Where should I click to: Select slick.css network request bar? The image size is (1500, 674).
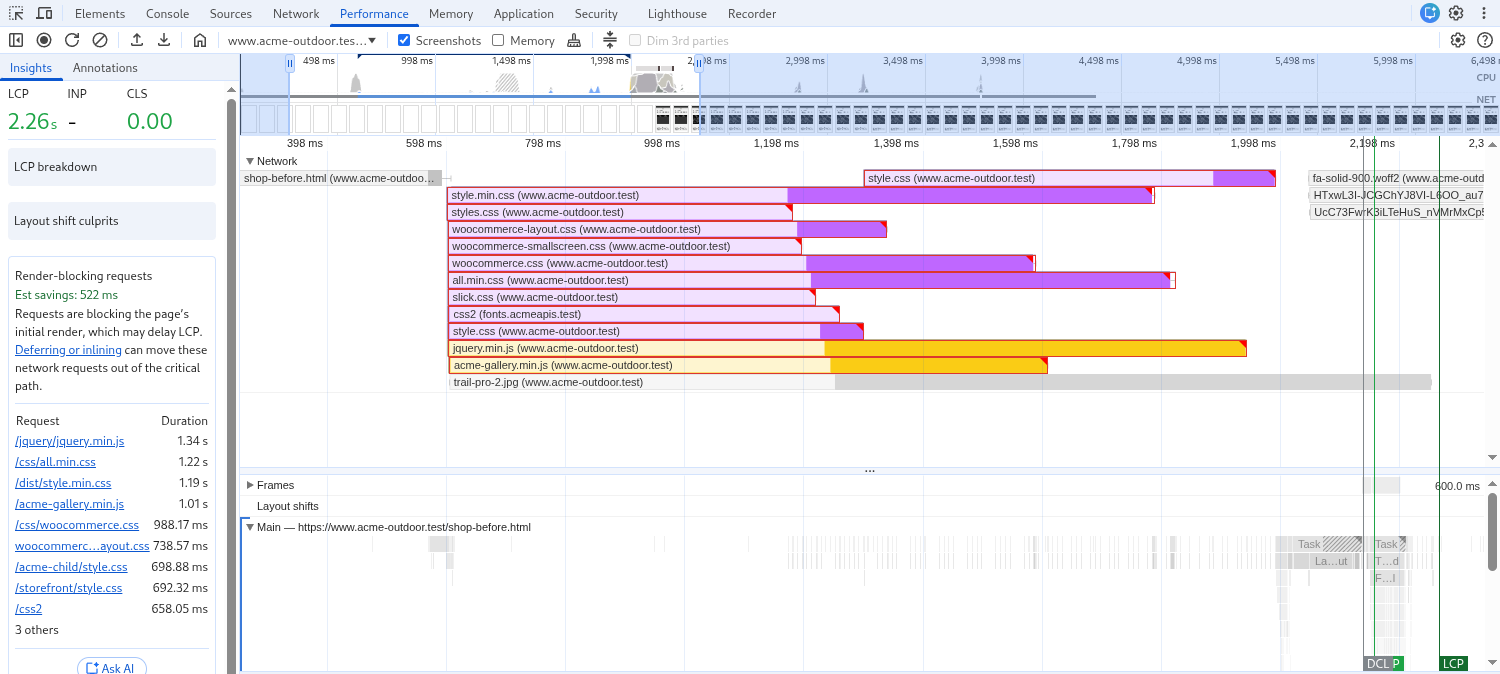[632, 297]
